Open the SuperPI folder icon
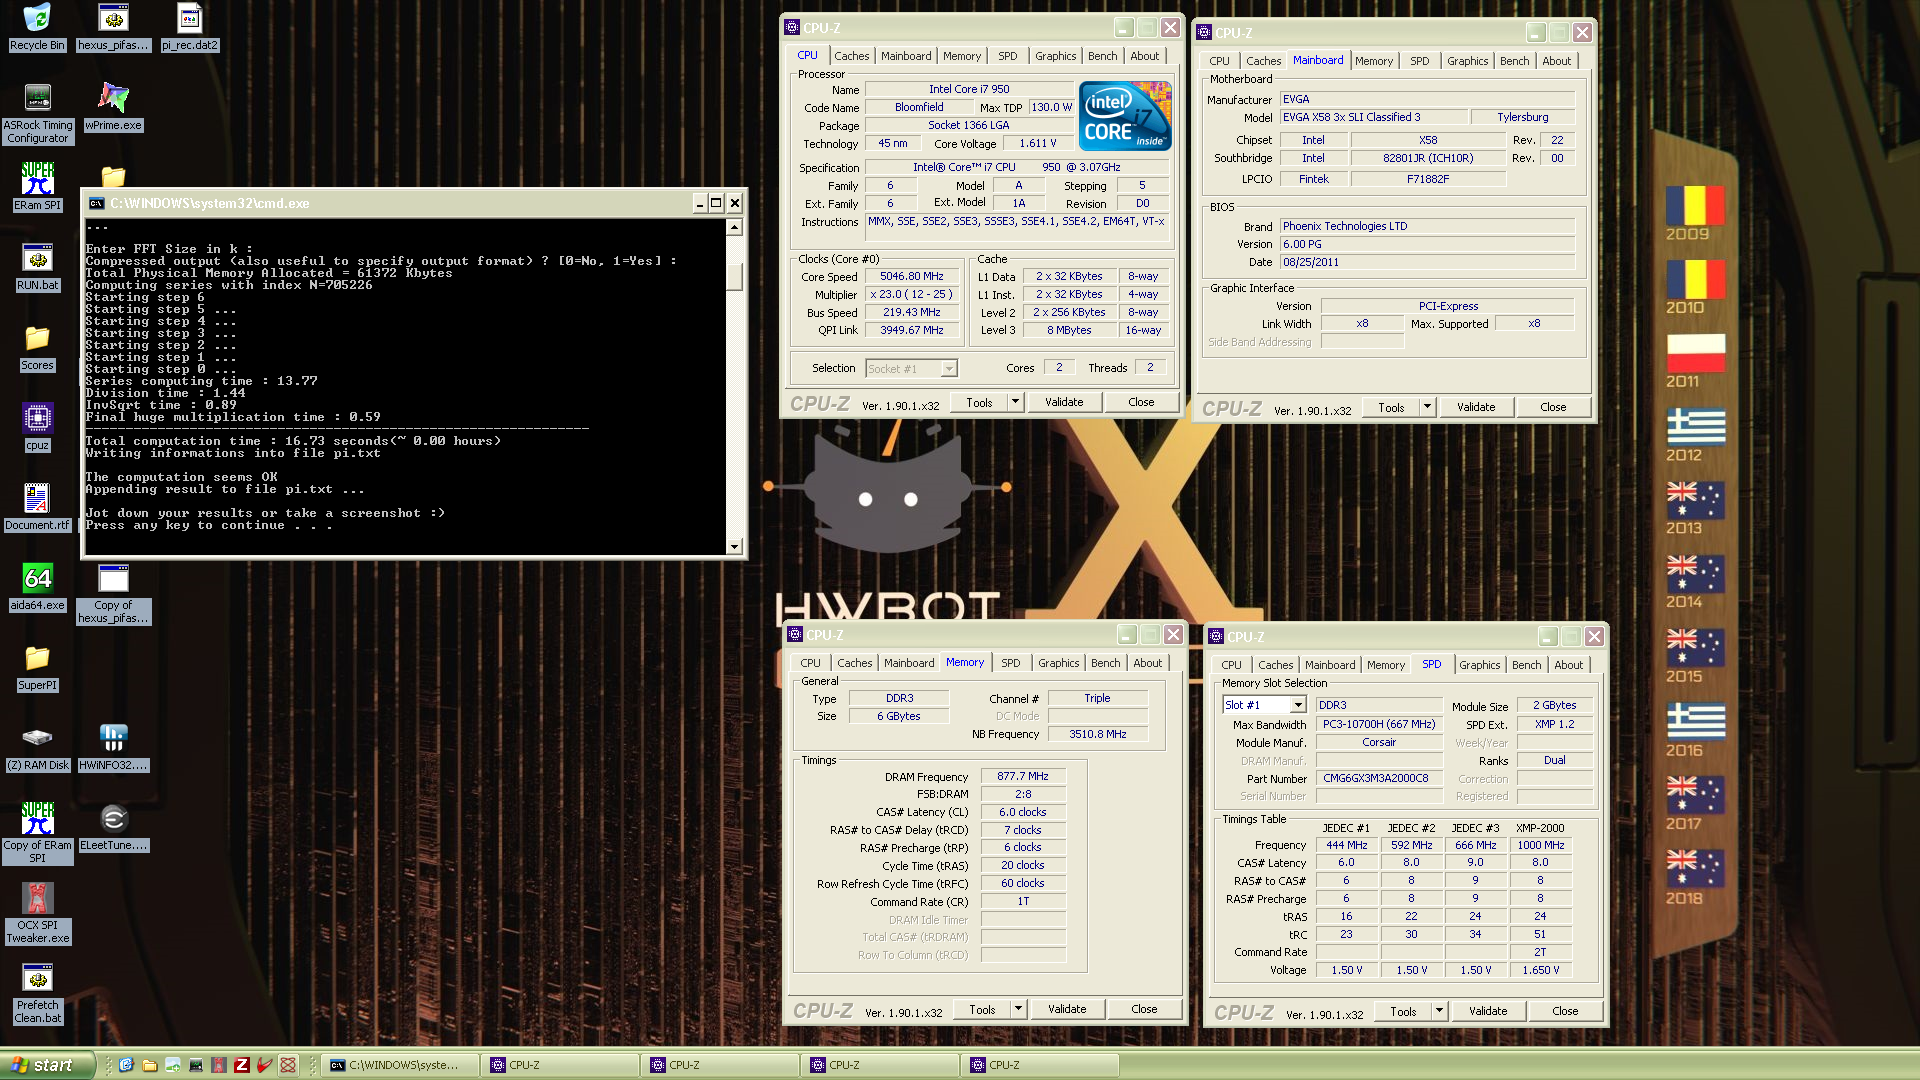Image resolution: width=1920 pixels, height=1080 pixels. (x=37, y=667)
